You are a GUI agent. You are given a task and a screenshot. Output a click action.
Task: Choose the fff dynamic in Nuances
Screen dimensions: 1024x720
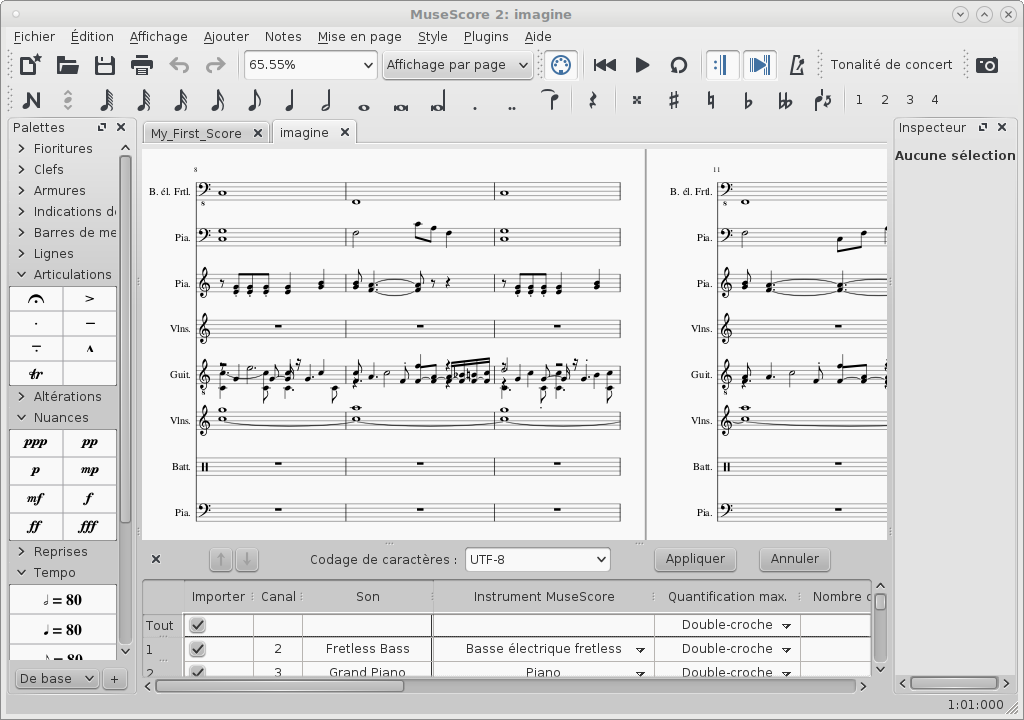[x=89, y=527]
